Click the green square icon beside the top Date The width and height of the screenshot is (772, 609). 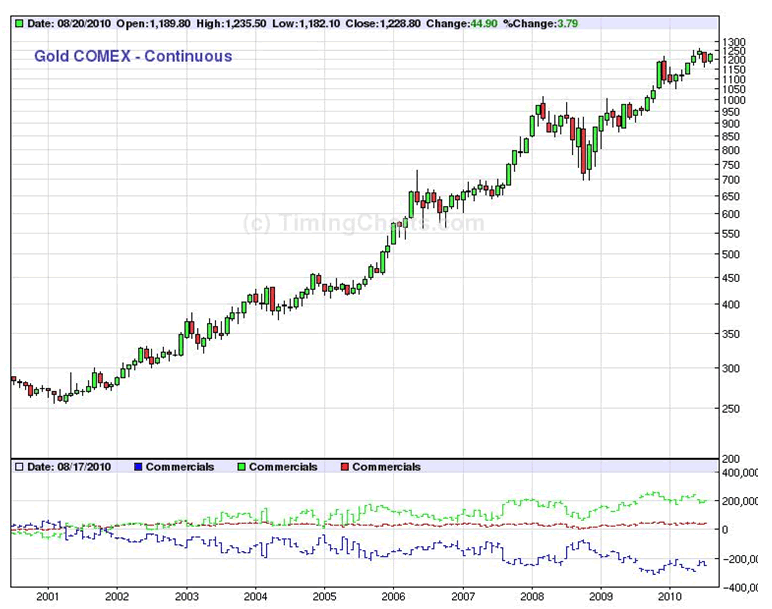coord(20,23)
